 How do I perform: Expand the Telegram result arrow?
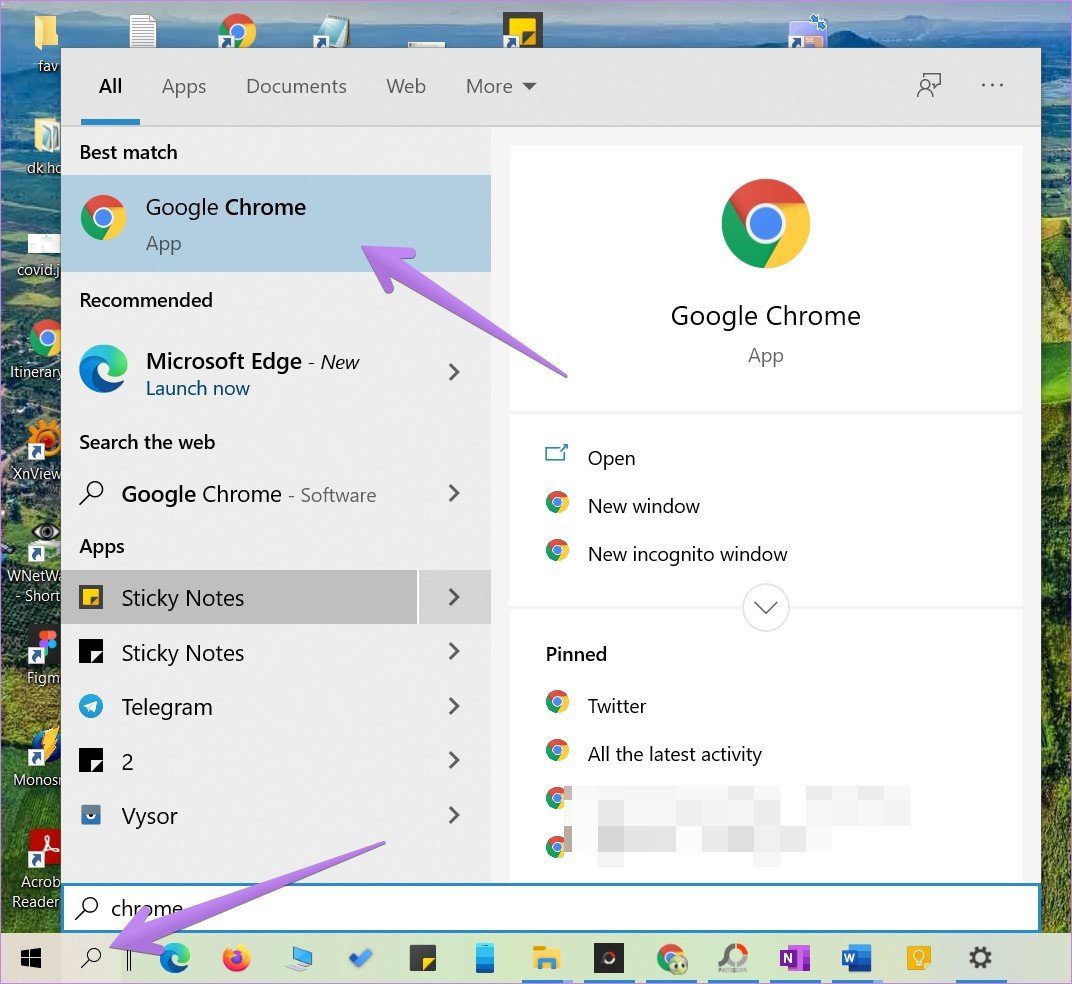pos(454,706)
